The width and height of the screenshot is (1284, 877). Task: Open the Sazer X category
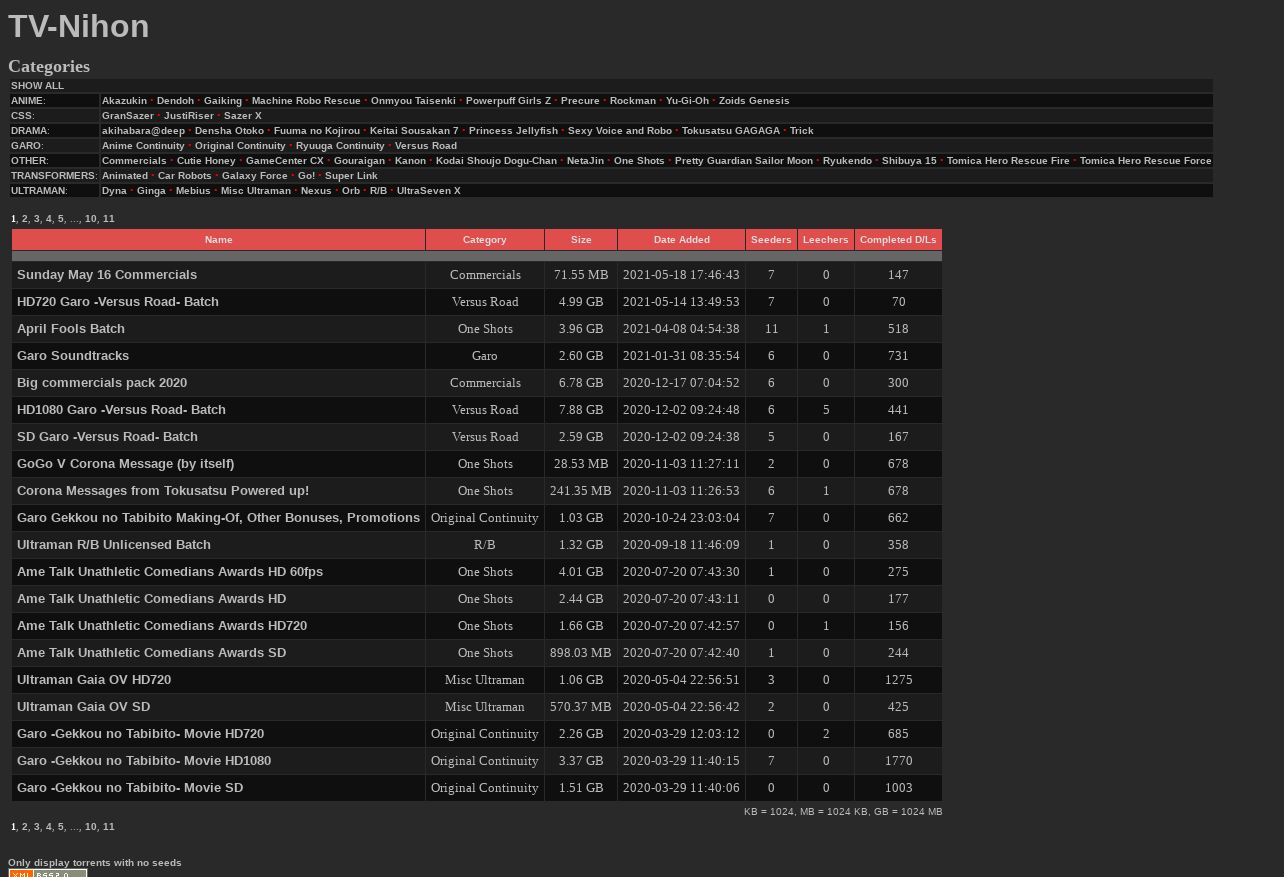243,116
